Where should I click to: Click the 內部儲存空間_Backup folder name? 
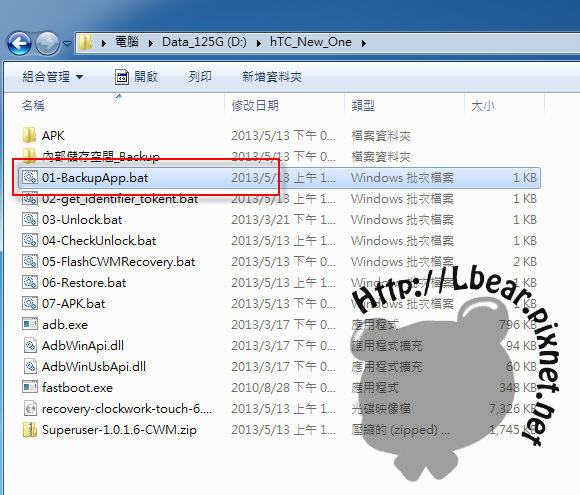[x=101, y=156]
